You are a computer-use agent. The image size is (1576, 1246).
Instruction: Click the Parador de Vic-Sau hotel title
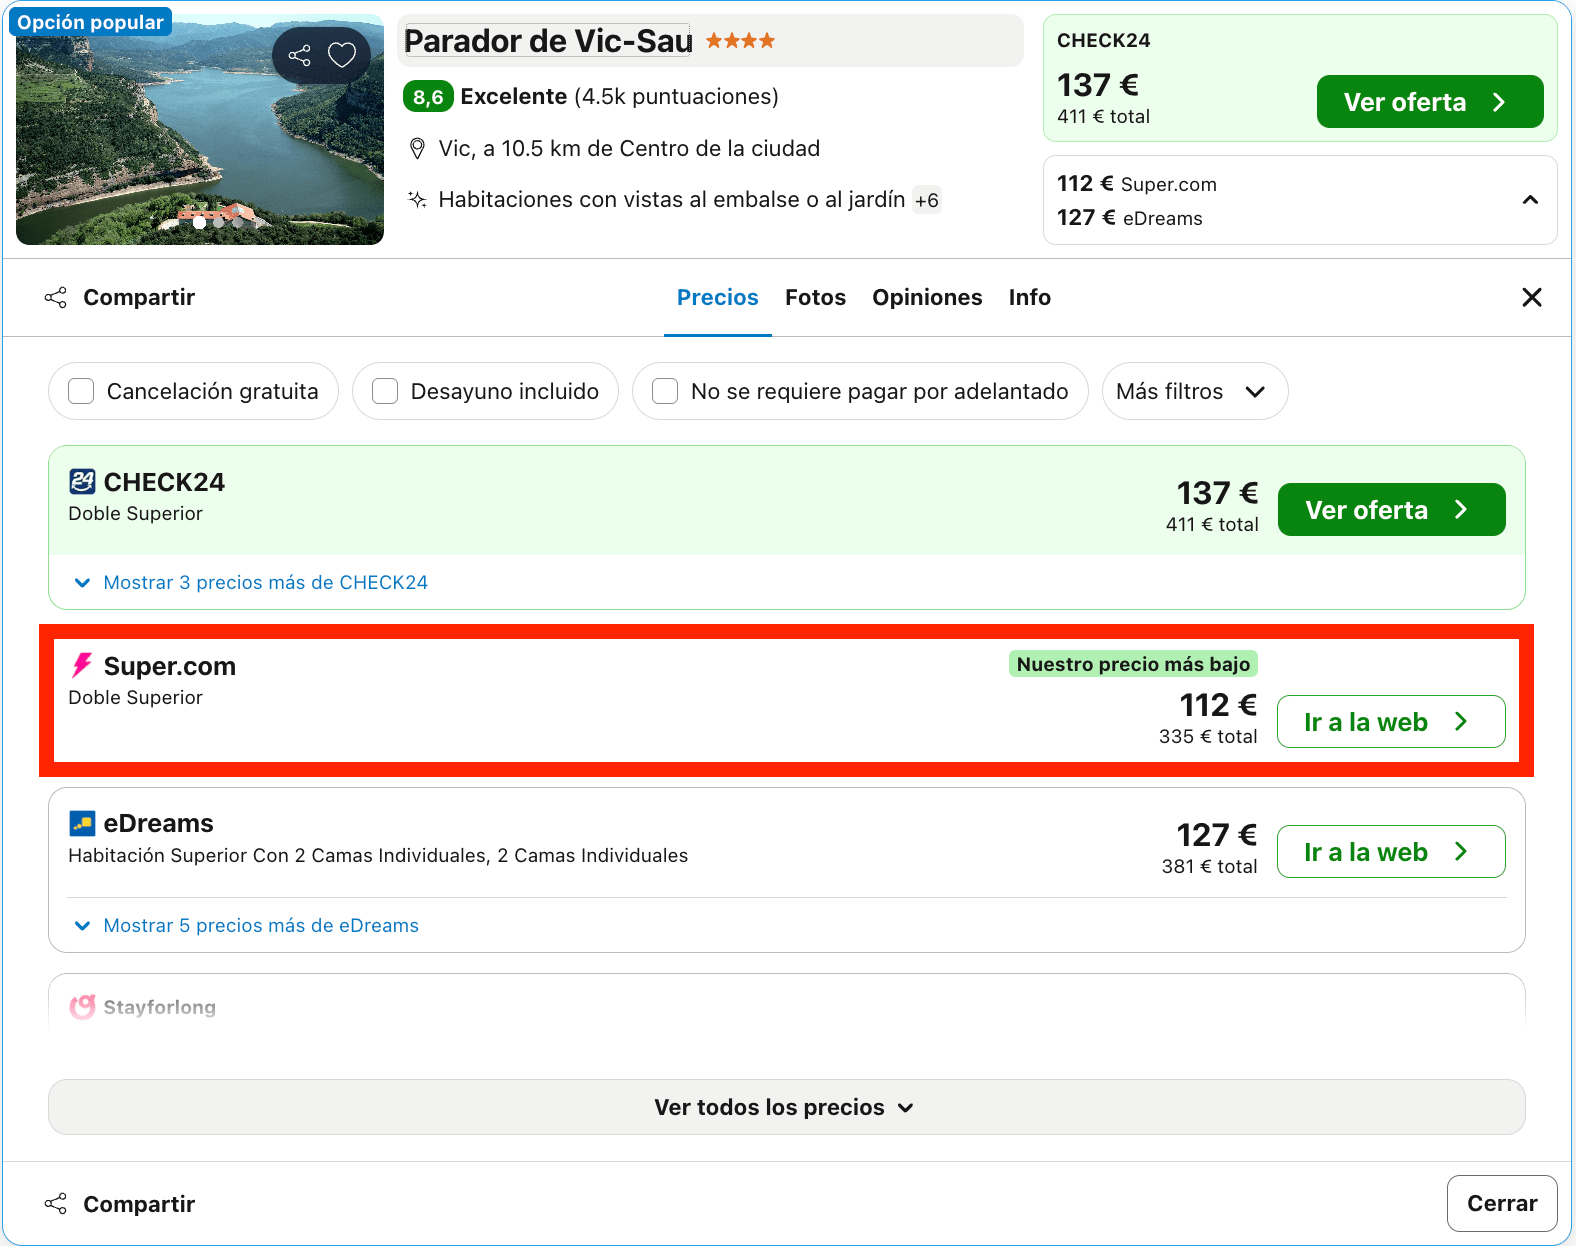pyautogui.click(x=548, y=41)
